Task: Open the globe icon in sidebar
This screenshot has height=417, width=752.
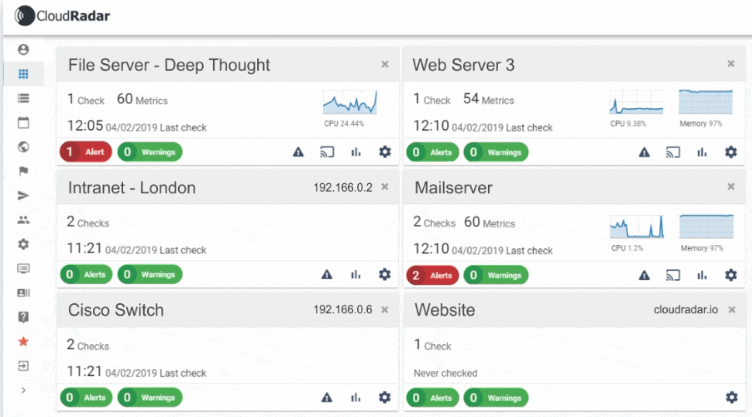Action: point(23,147)
